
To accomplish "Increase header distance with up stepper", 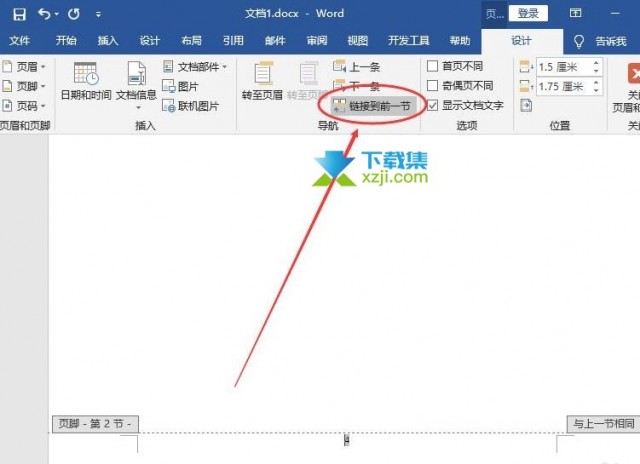I will (x=596, y=63).
